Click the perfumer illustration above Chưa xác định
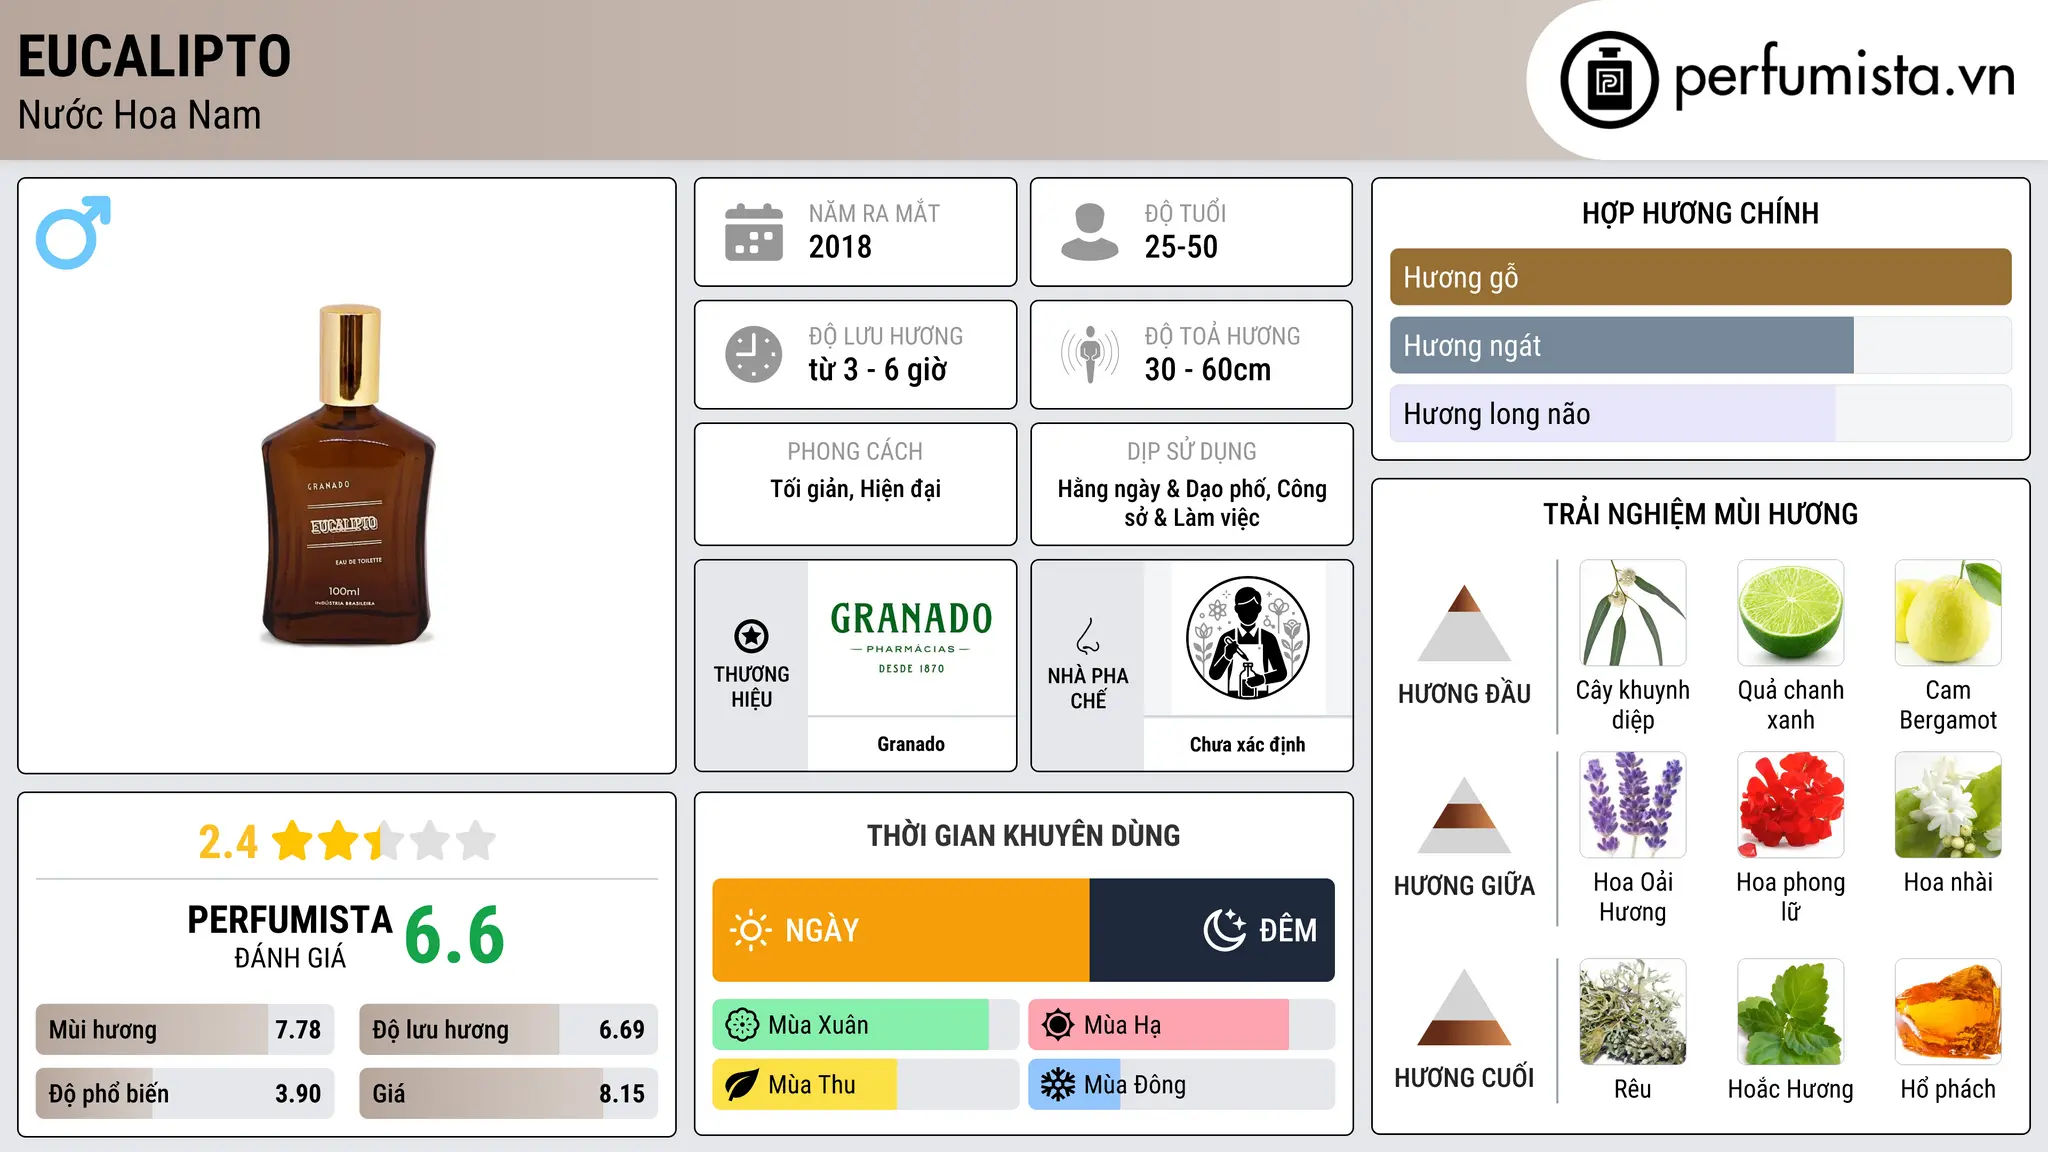 [1247, 638]
